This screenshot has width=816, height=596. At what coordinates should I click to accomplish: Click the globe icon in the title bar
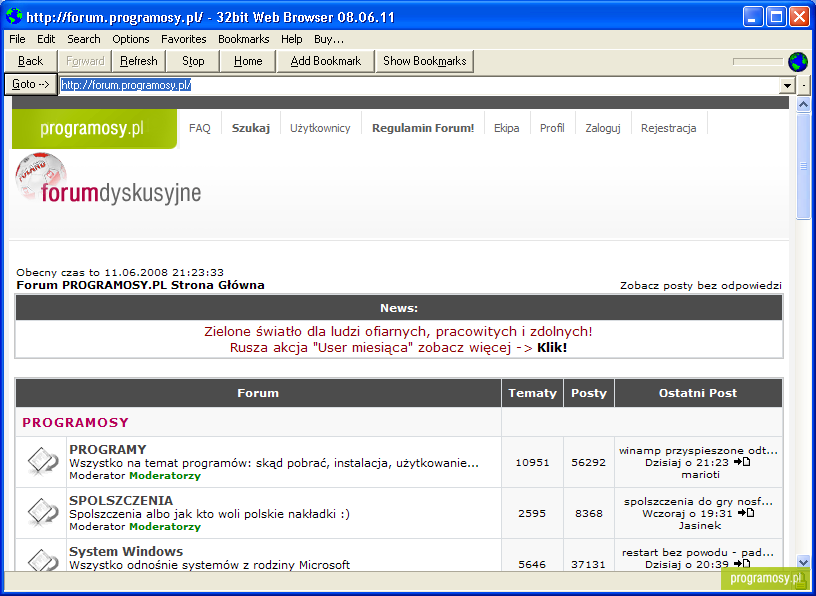click(14, 17)
